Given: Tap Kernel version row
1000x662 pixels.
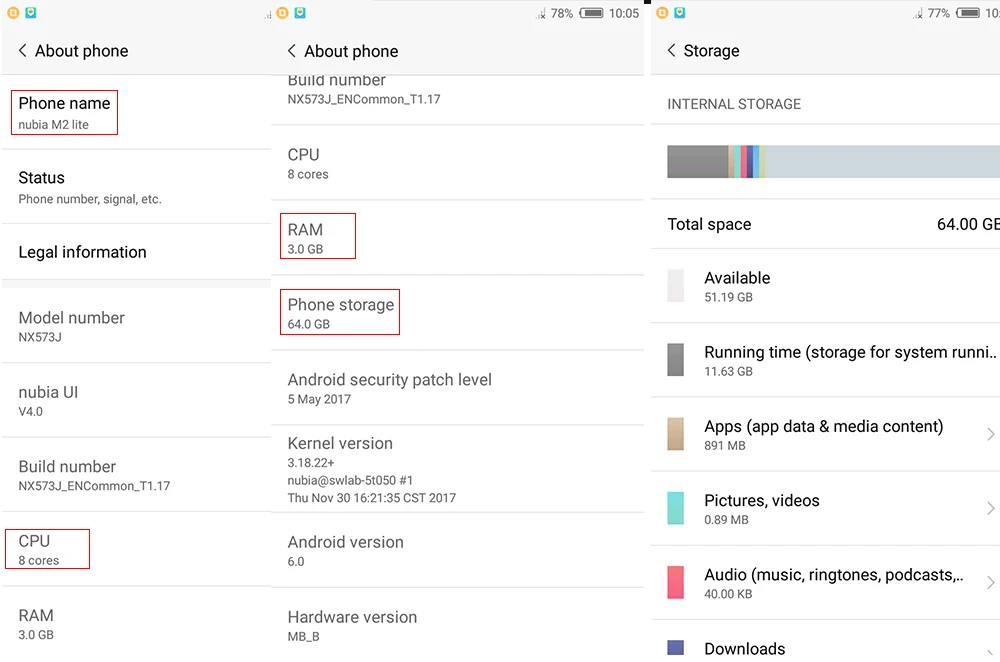Looking at the screenshot, I should 457,469.
